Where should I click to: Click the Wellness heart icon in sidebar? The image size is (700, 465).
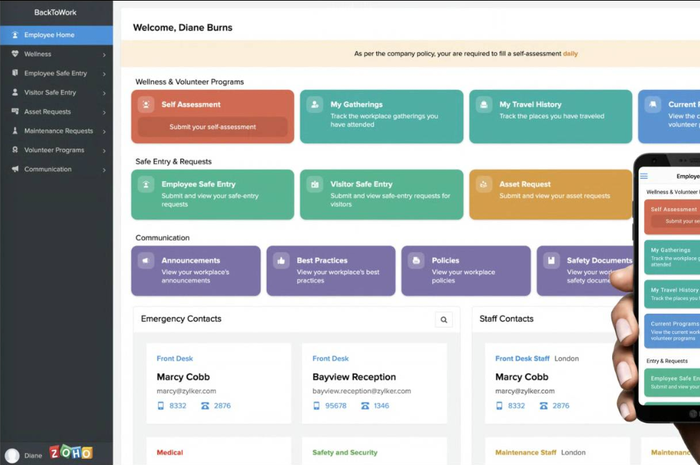15,54
